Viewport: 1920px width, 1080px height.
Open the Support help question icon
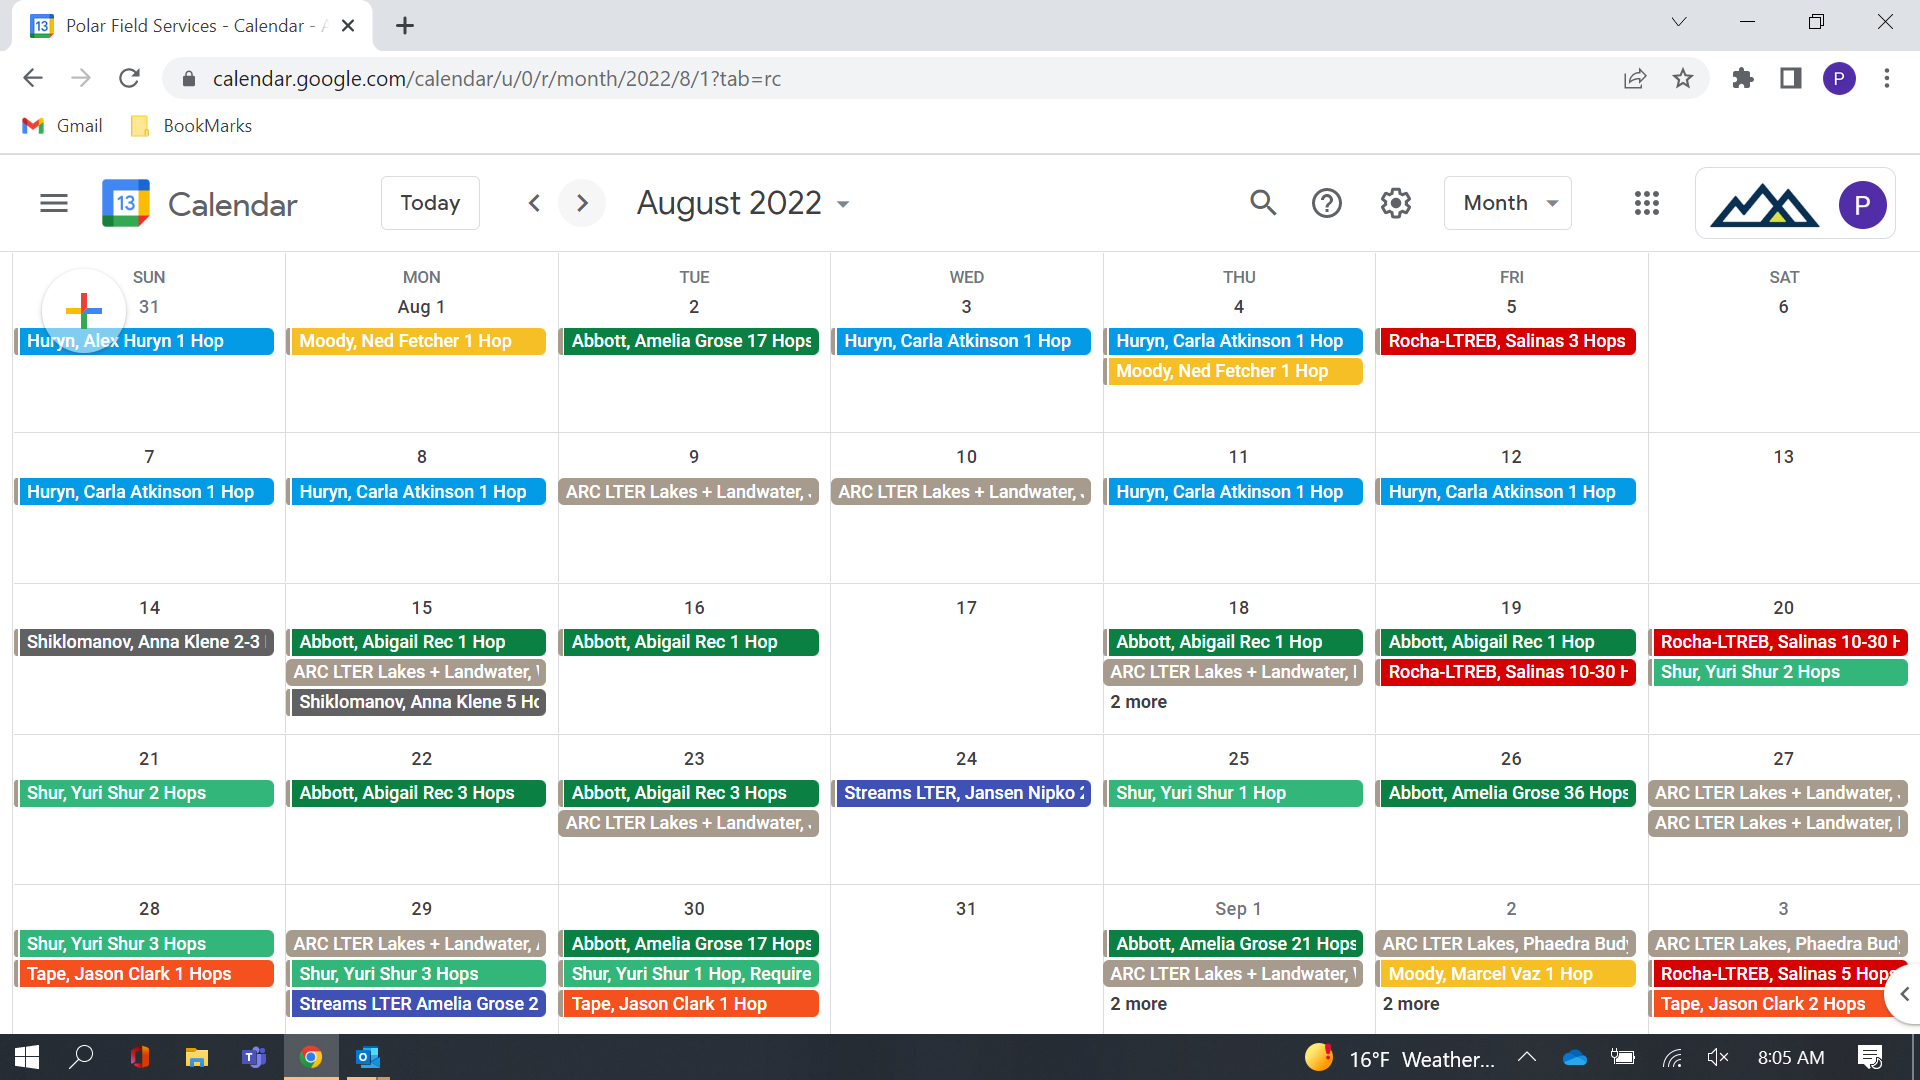click(x=1327, y=204)
